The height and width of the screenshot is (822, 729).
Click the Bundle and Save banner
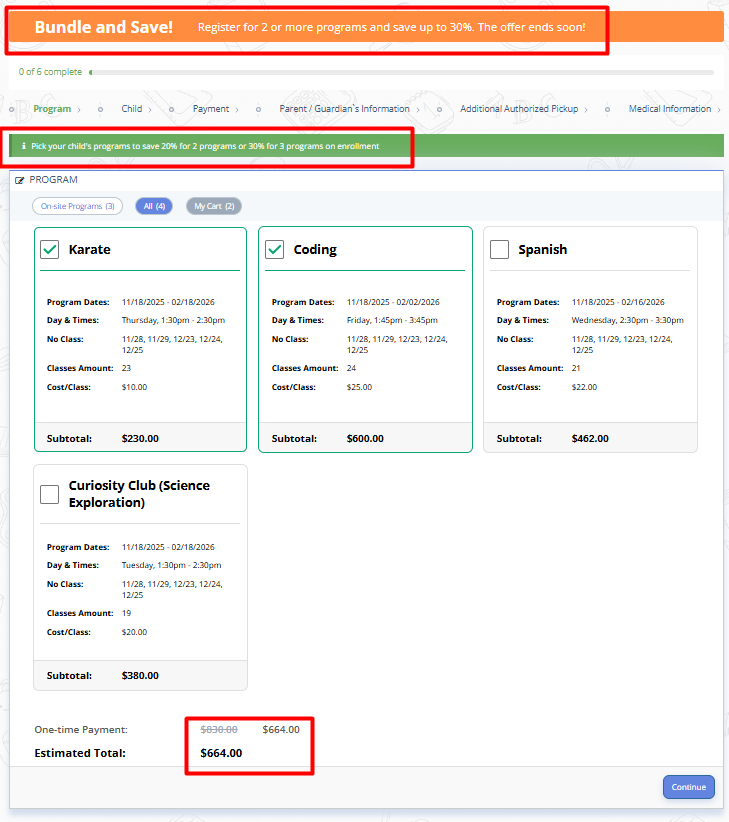tap(364, 27)
